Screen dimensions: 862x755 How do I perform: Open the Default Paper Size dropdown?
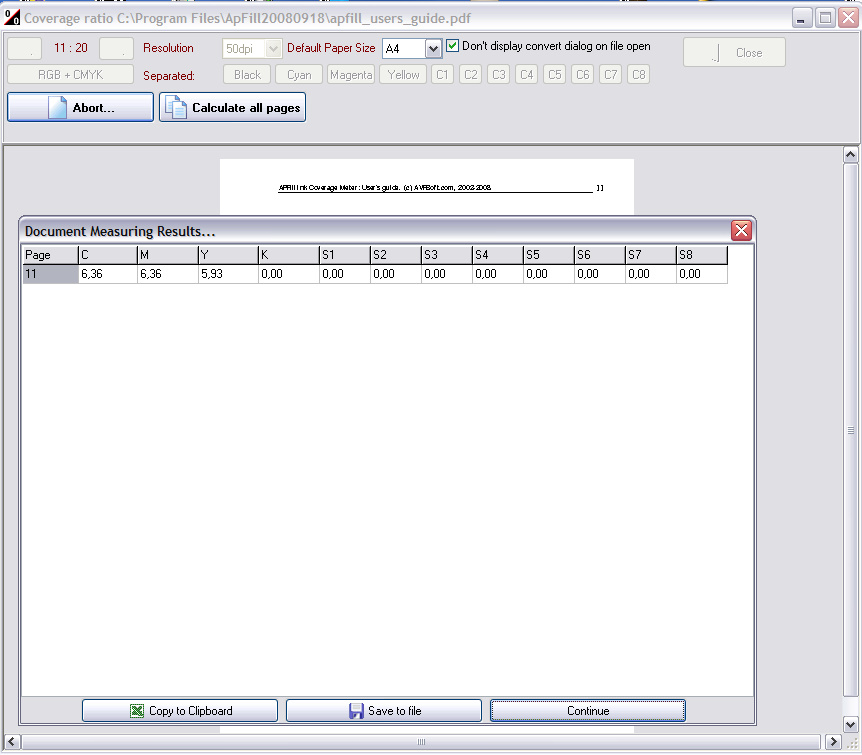click(x=433, y=48)
